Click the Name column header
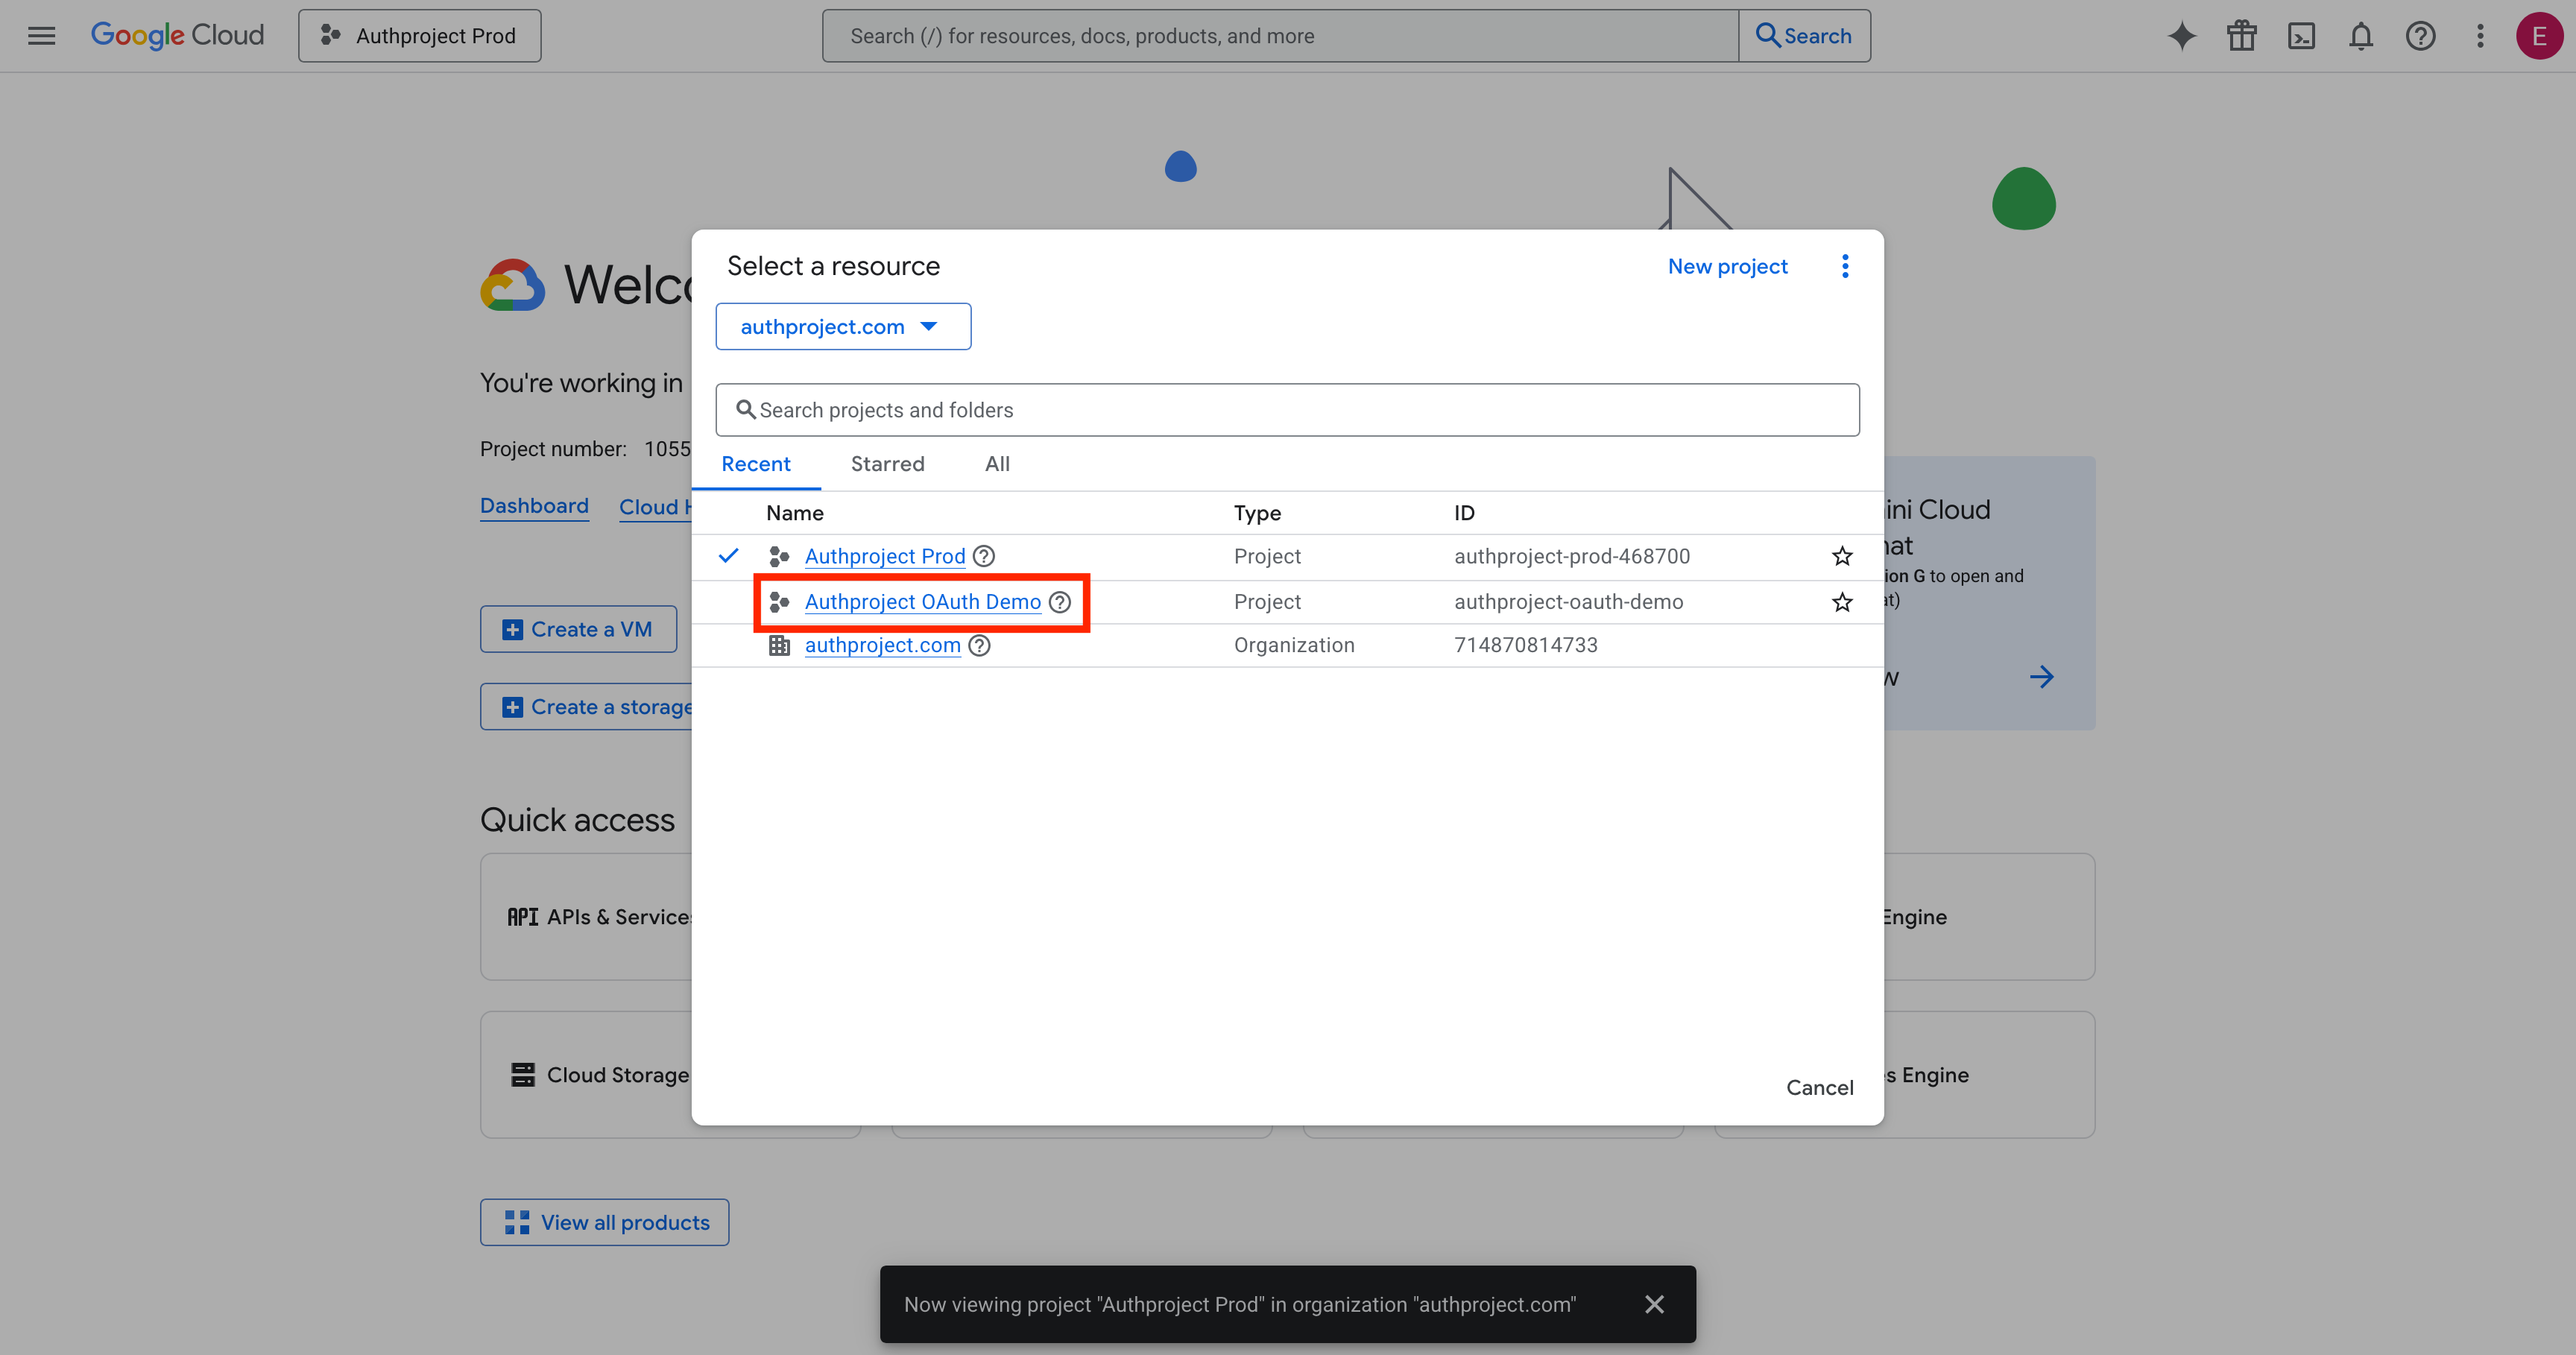This screenshot has height=1355, width=2576. click(794, 513)
